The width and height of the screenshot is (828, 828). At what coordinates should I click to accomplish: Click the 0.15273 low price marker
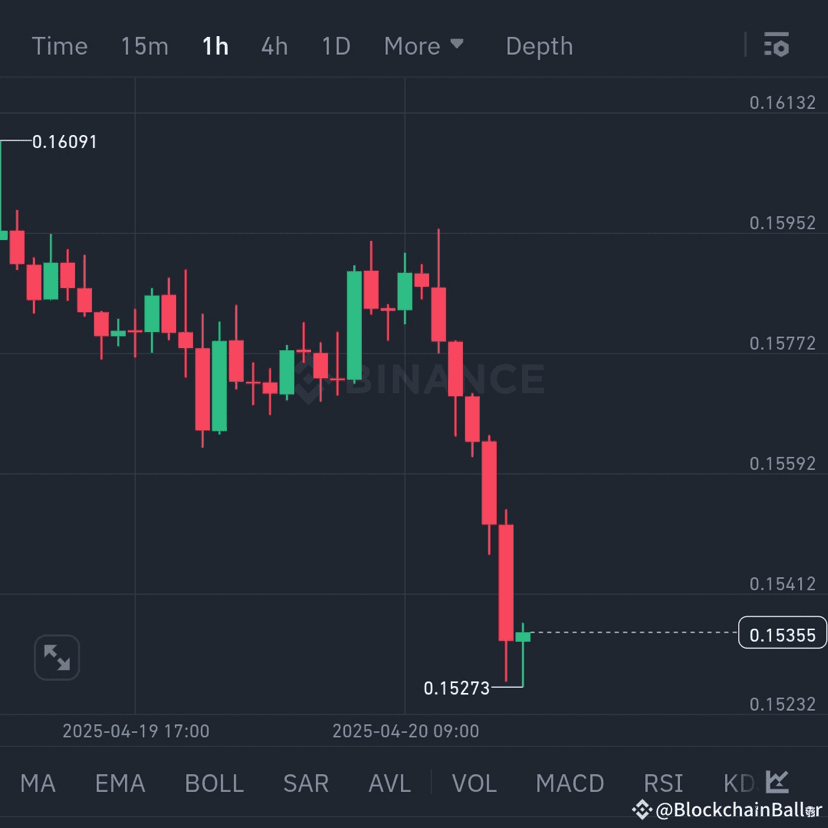click(x=457, y=688)
